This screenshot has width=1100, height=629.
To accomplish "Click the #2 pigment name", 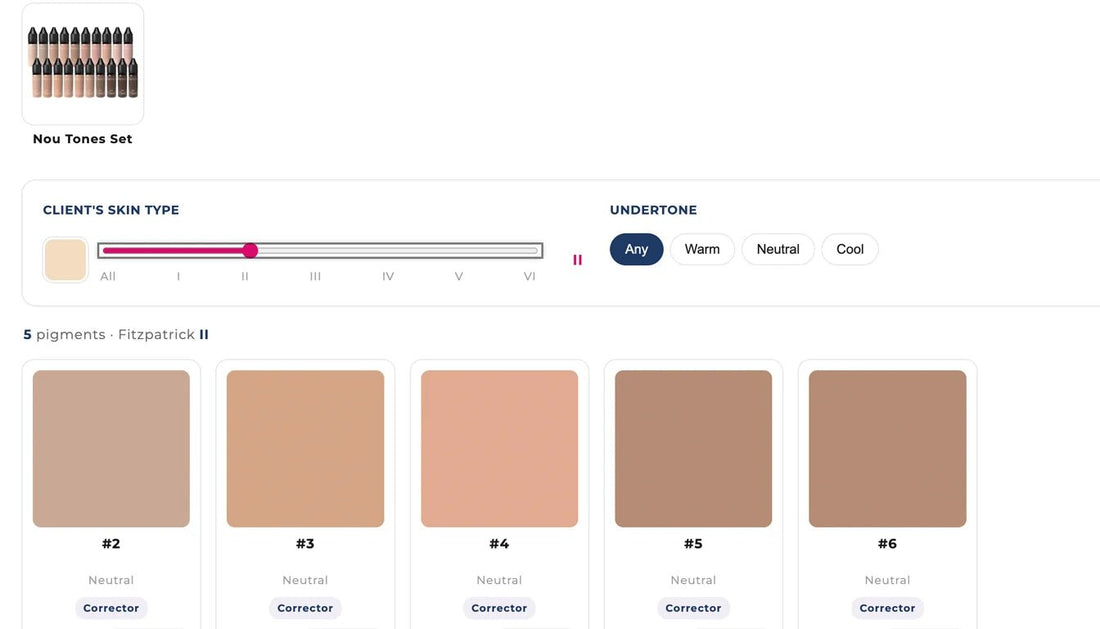I will (x=111, y=543).
